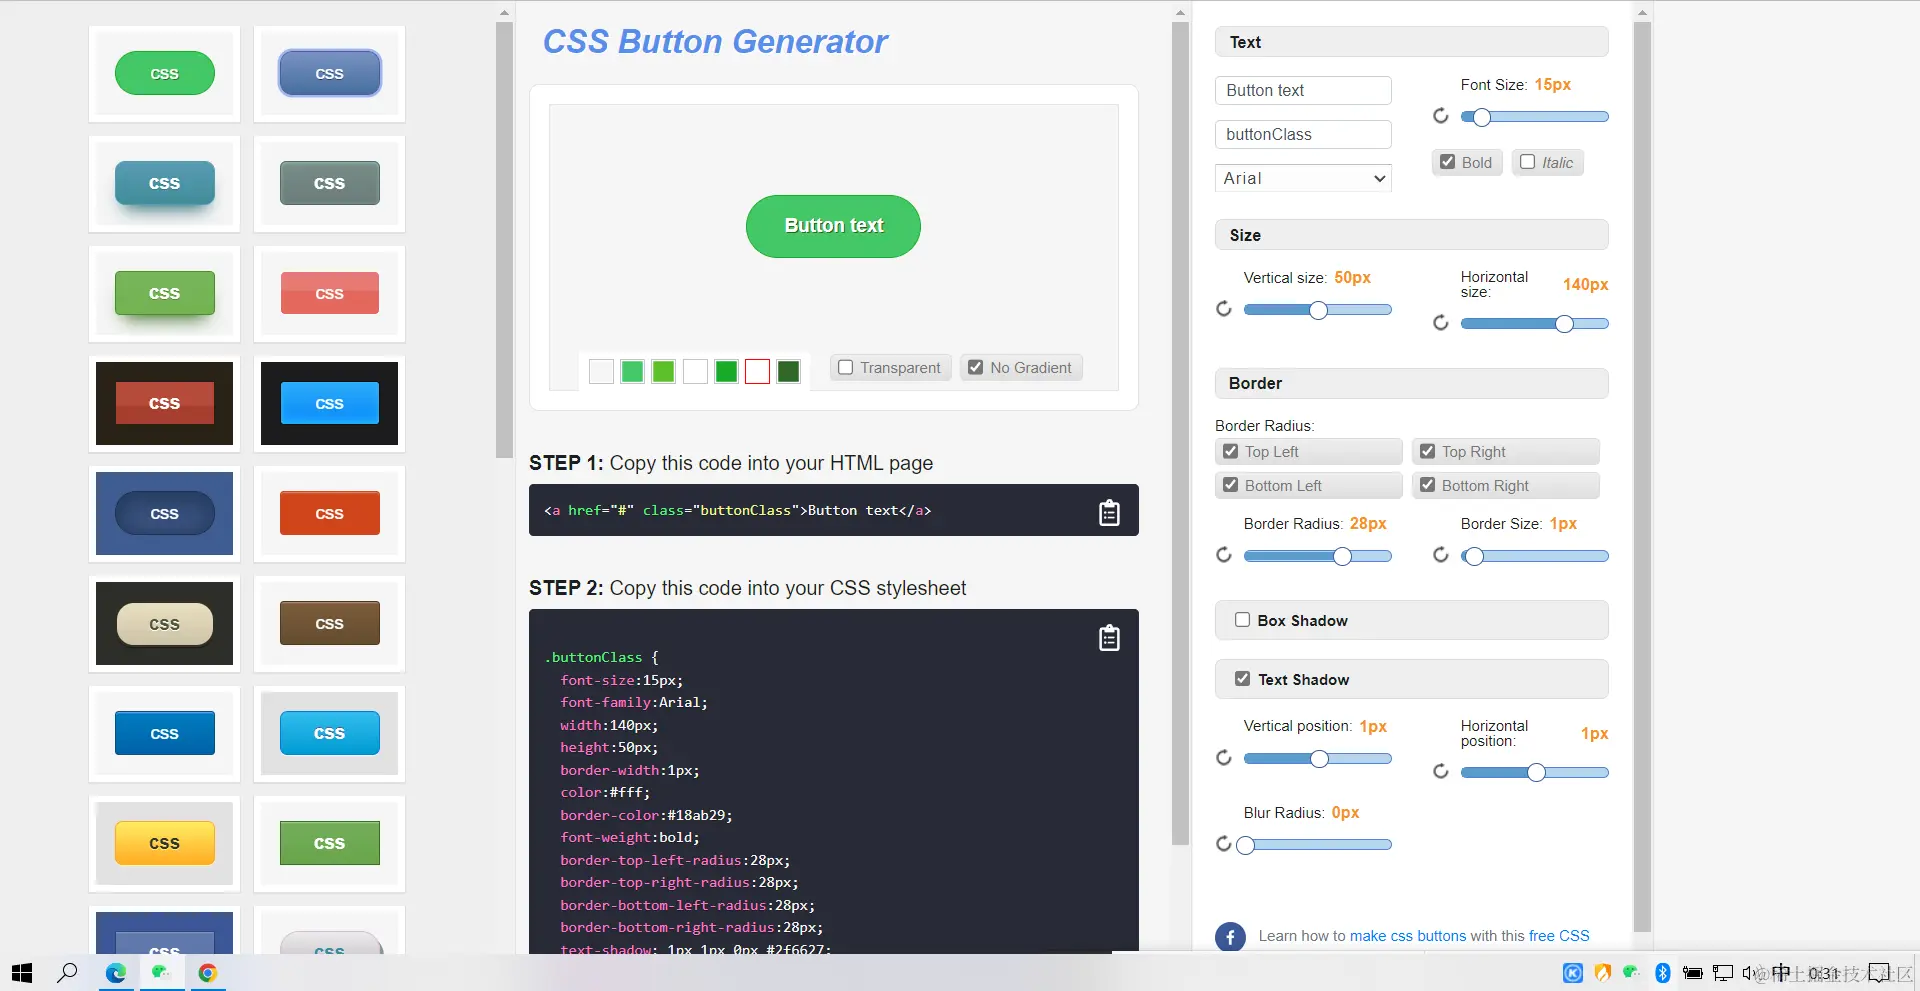Open Microsoft Edge from the taskbar

coord(116,973)
